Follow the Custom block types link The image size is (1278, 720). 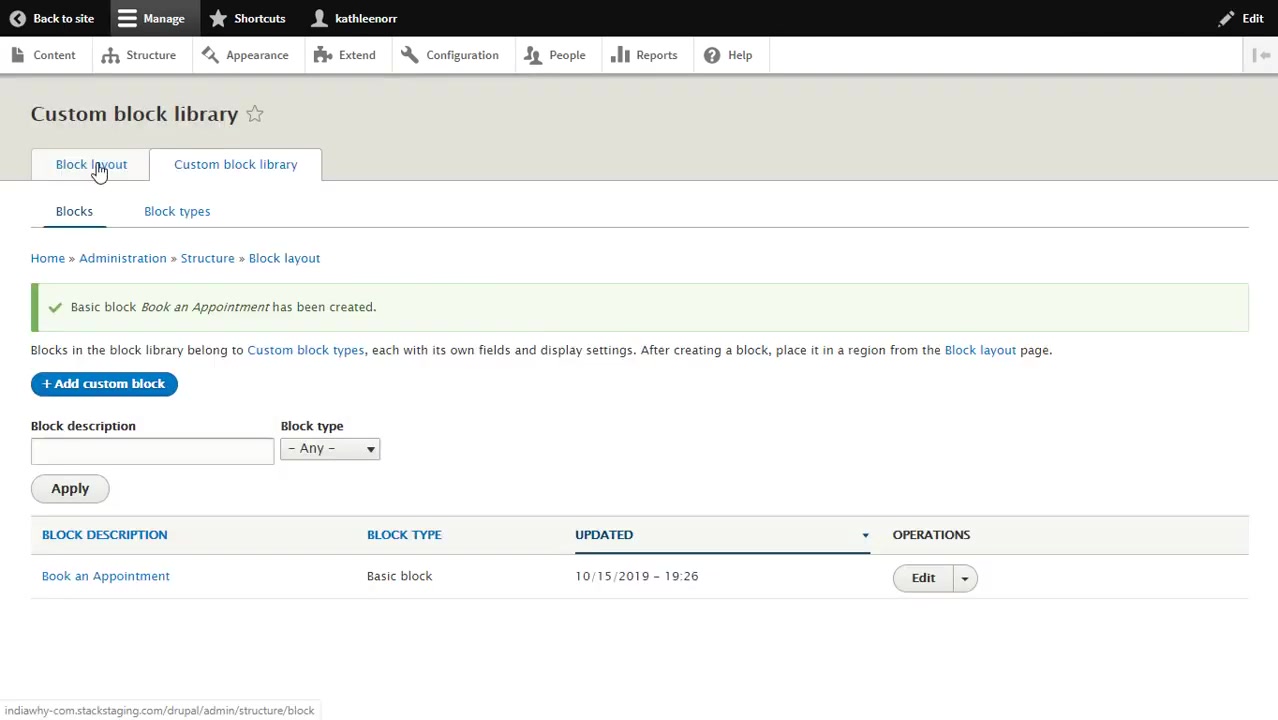click(305, 350)
